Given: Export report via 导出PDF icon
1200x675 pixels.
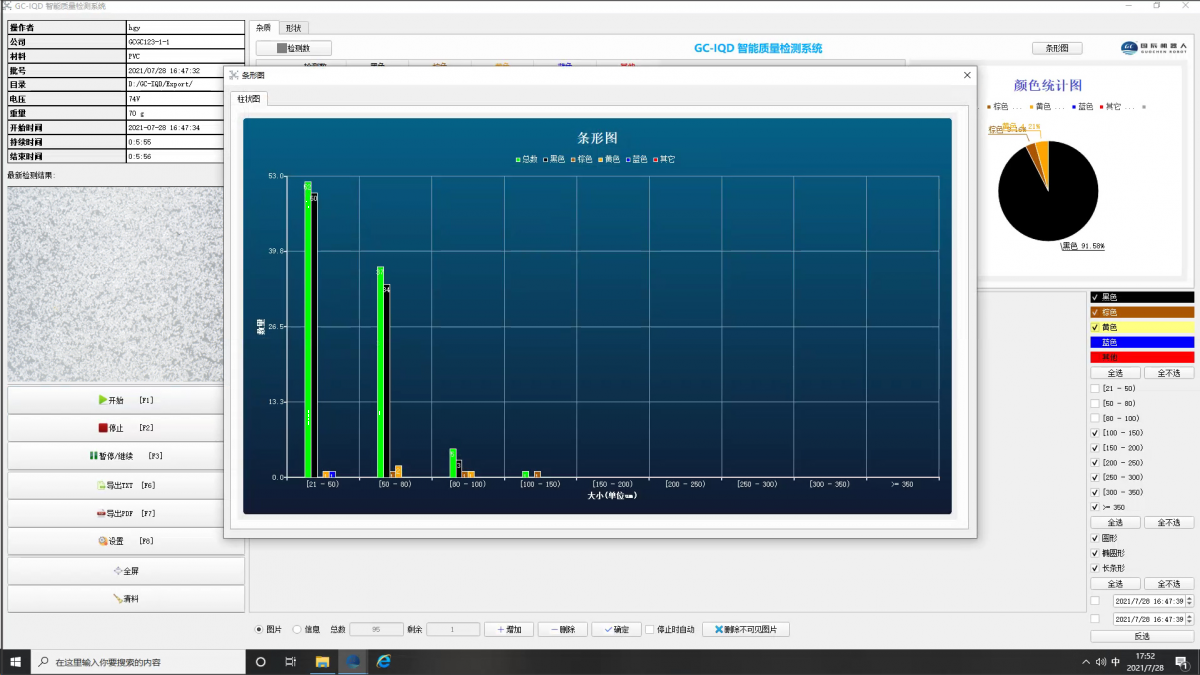Looking at the screenshot, I should pyautogui.click(x=100, y=513).
